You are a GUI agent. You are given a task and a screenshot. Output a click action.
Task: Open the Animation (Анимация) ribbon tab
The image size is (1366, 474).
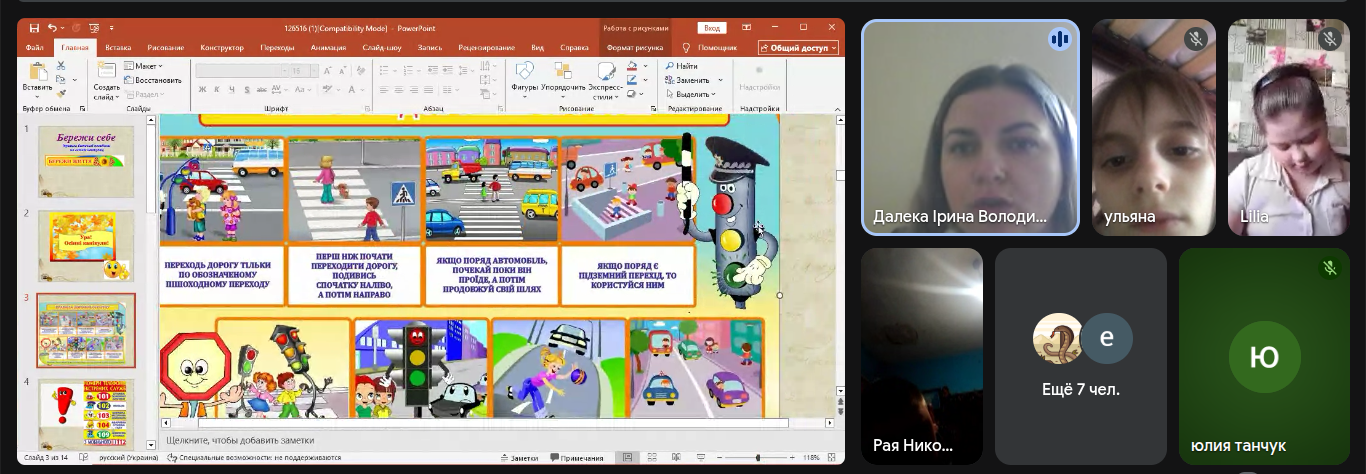pos(328,47)
